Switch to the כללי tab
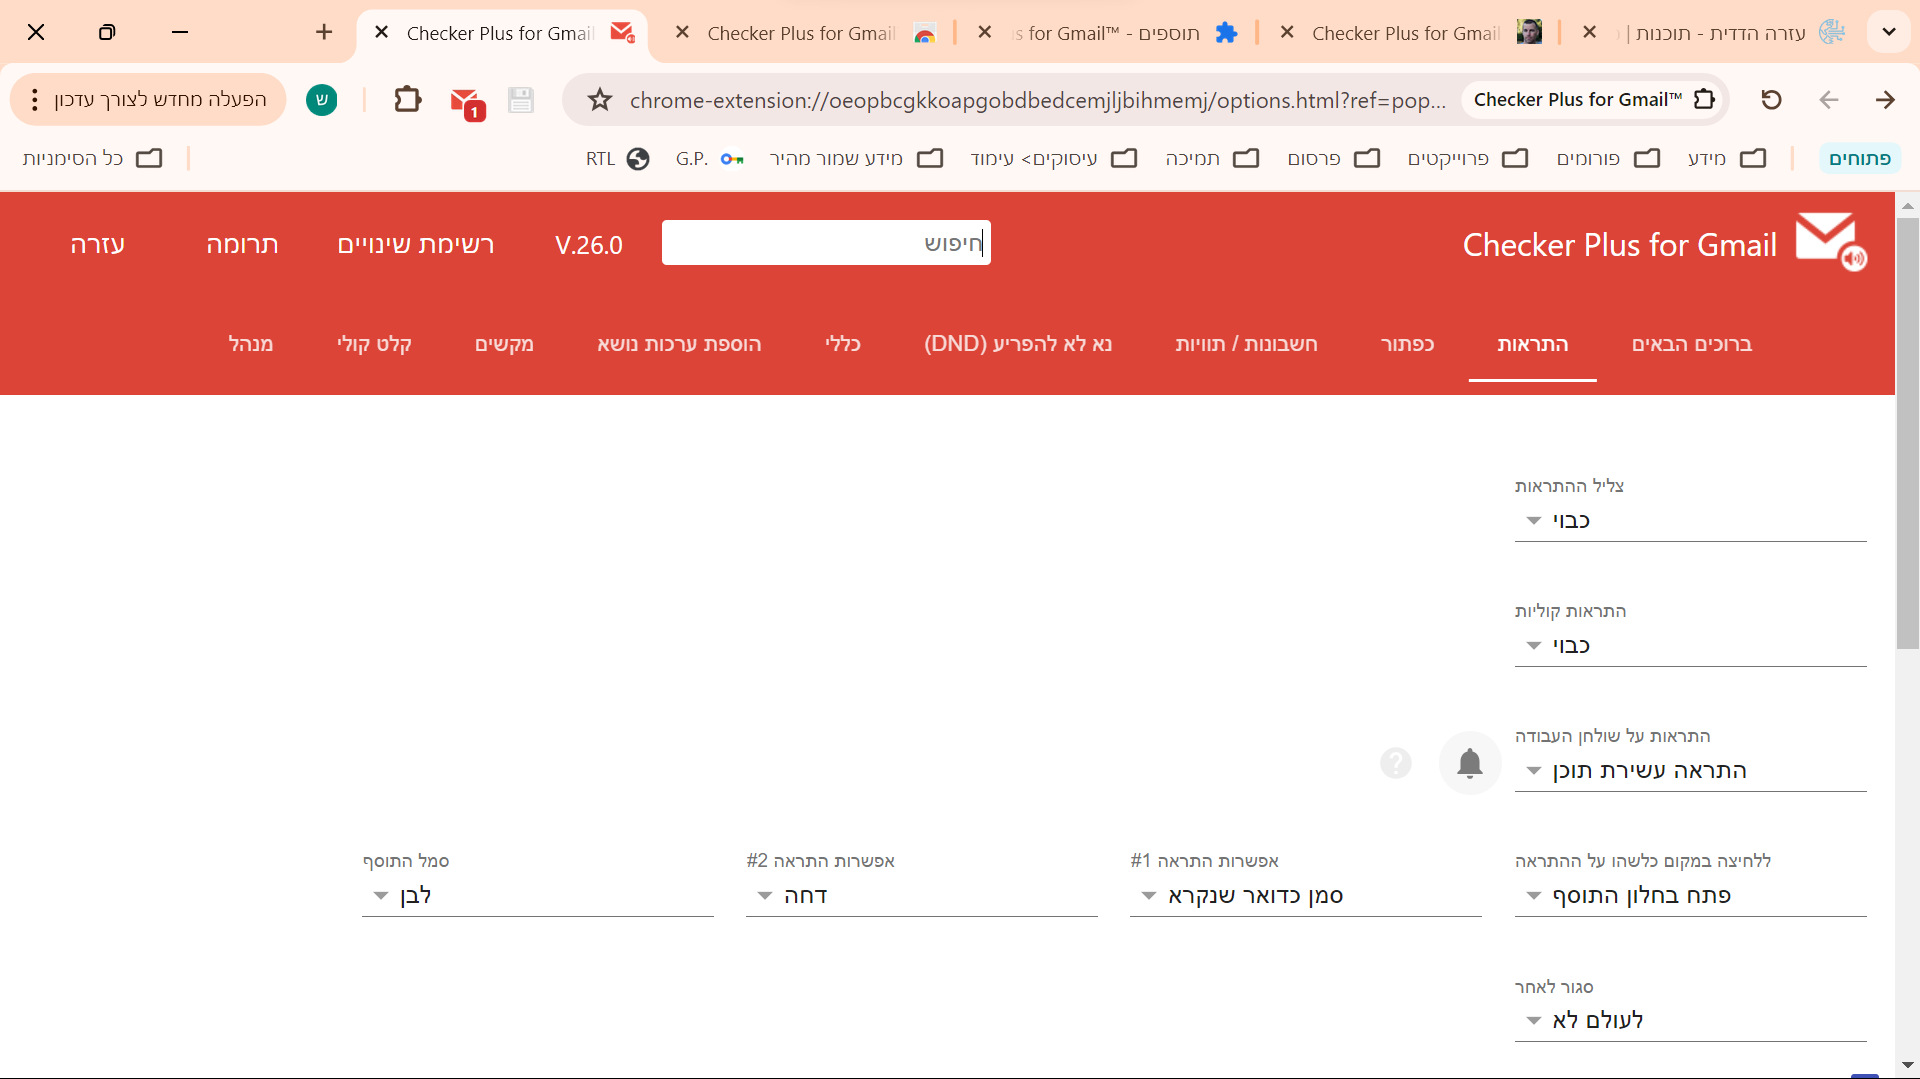 click(842, 344)
